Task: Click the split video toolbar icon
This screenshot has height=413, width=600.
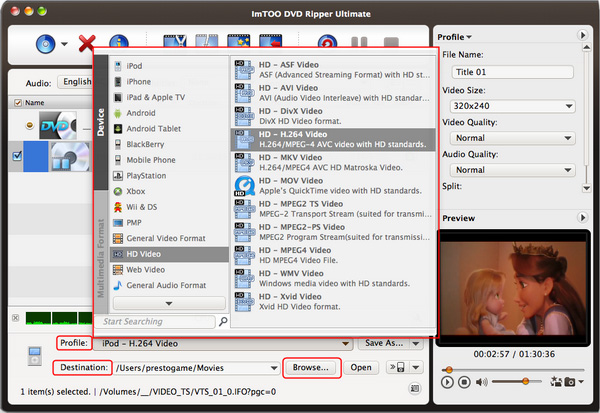Action: pyautogui.click(x=207, y=41)
